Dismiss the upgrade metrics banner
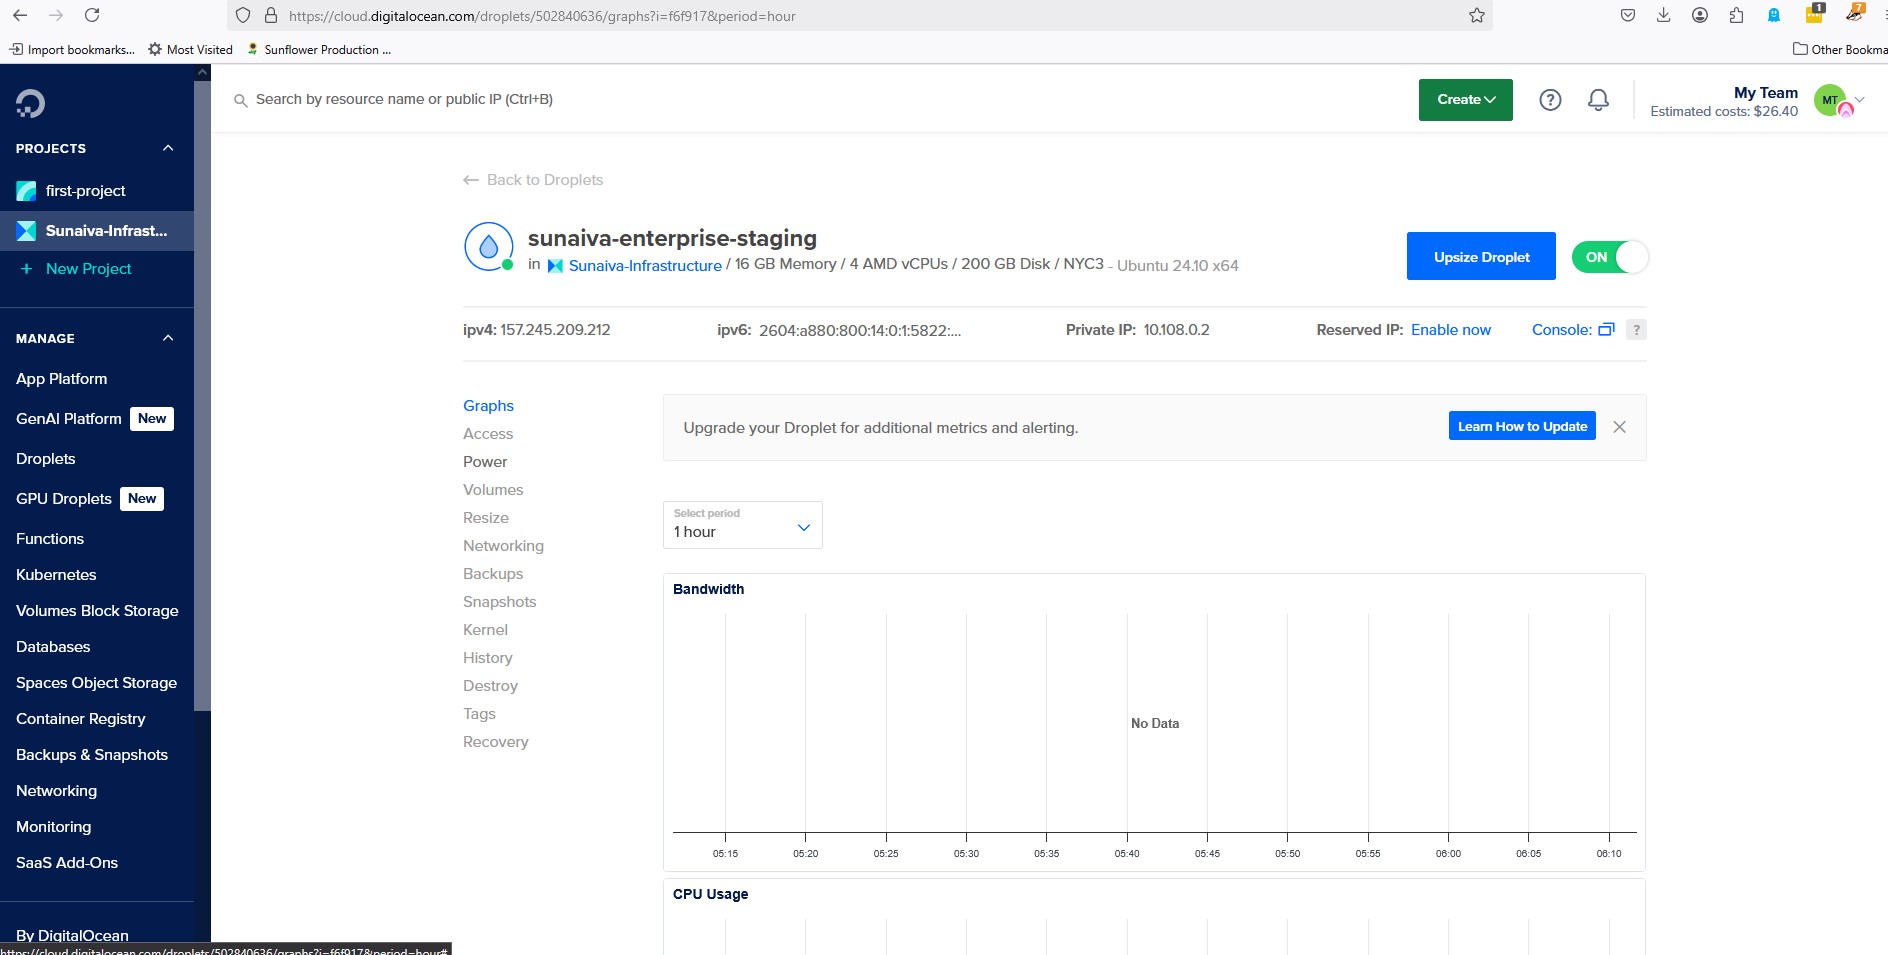 [x=1619, y=427]
